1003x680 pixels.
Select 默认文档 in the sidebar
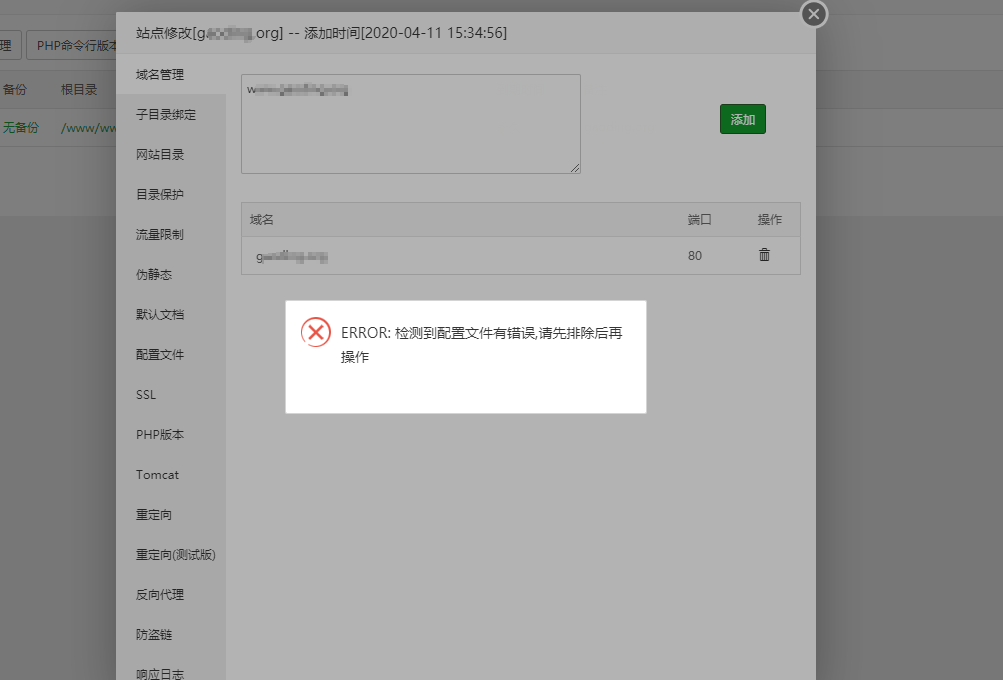pyautogui.click(x=160, y=314)
